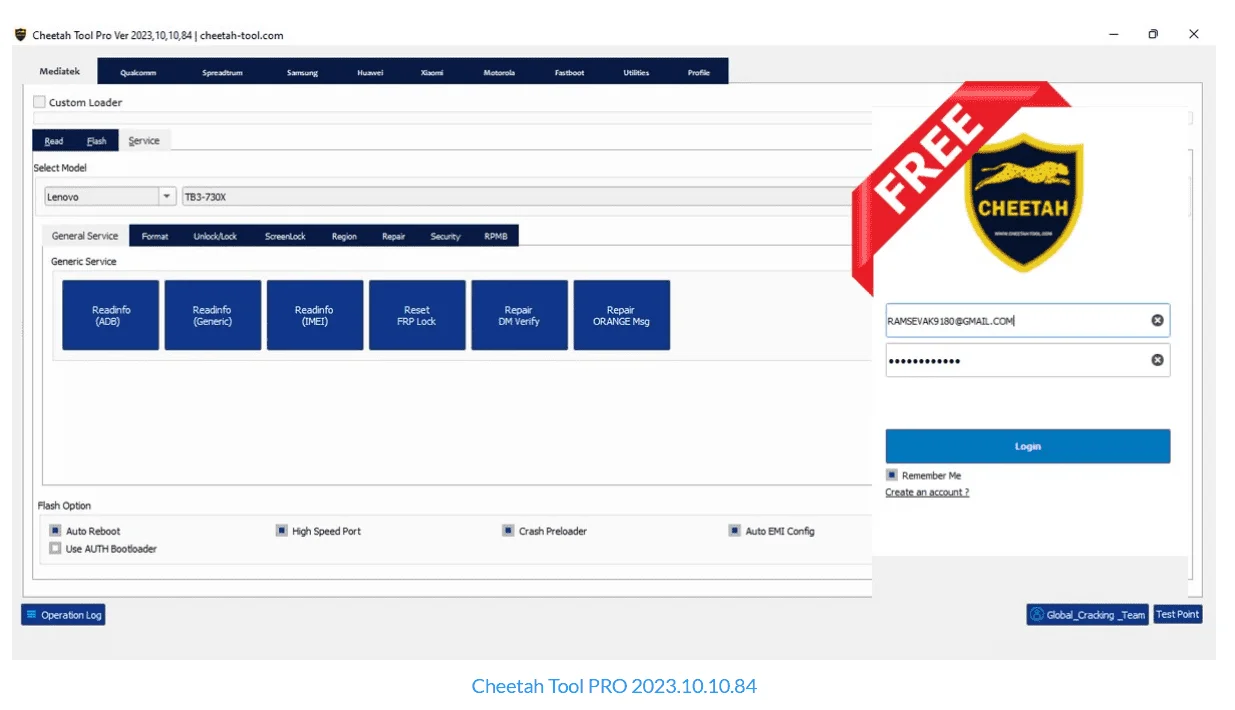
Task: Switch to the Profile tab
Action: point(699,72)
